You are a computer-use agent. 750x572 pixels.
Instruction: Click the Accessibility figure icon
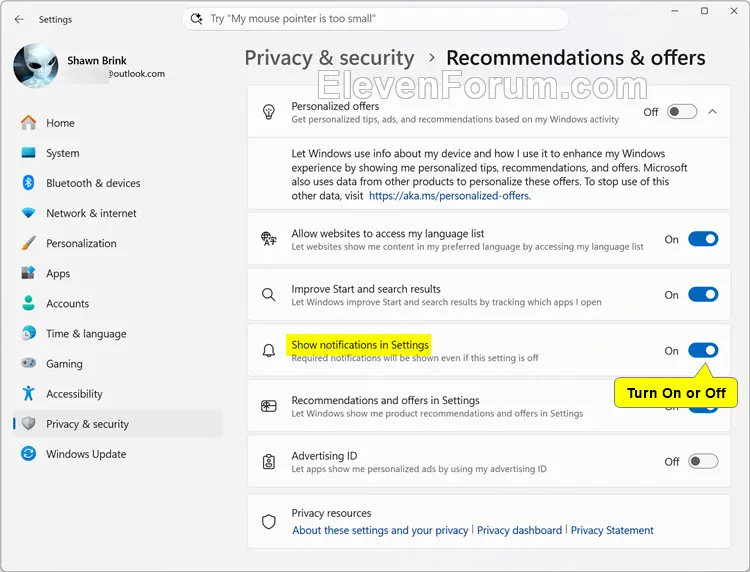29,393
